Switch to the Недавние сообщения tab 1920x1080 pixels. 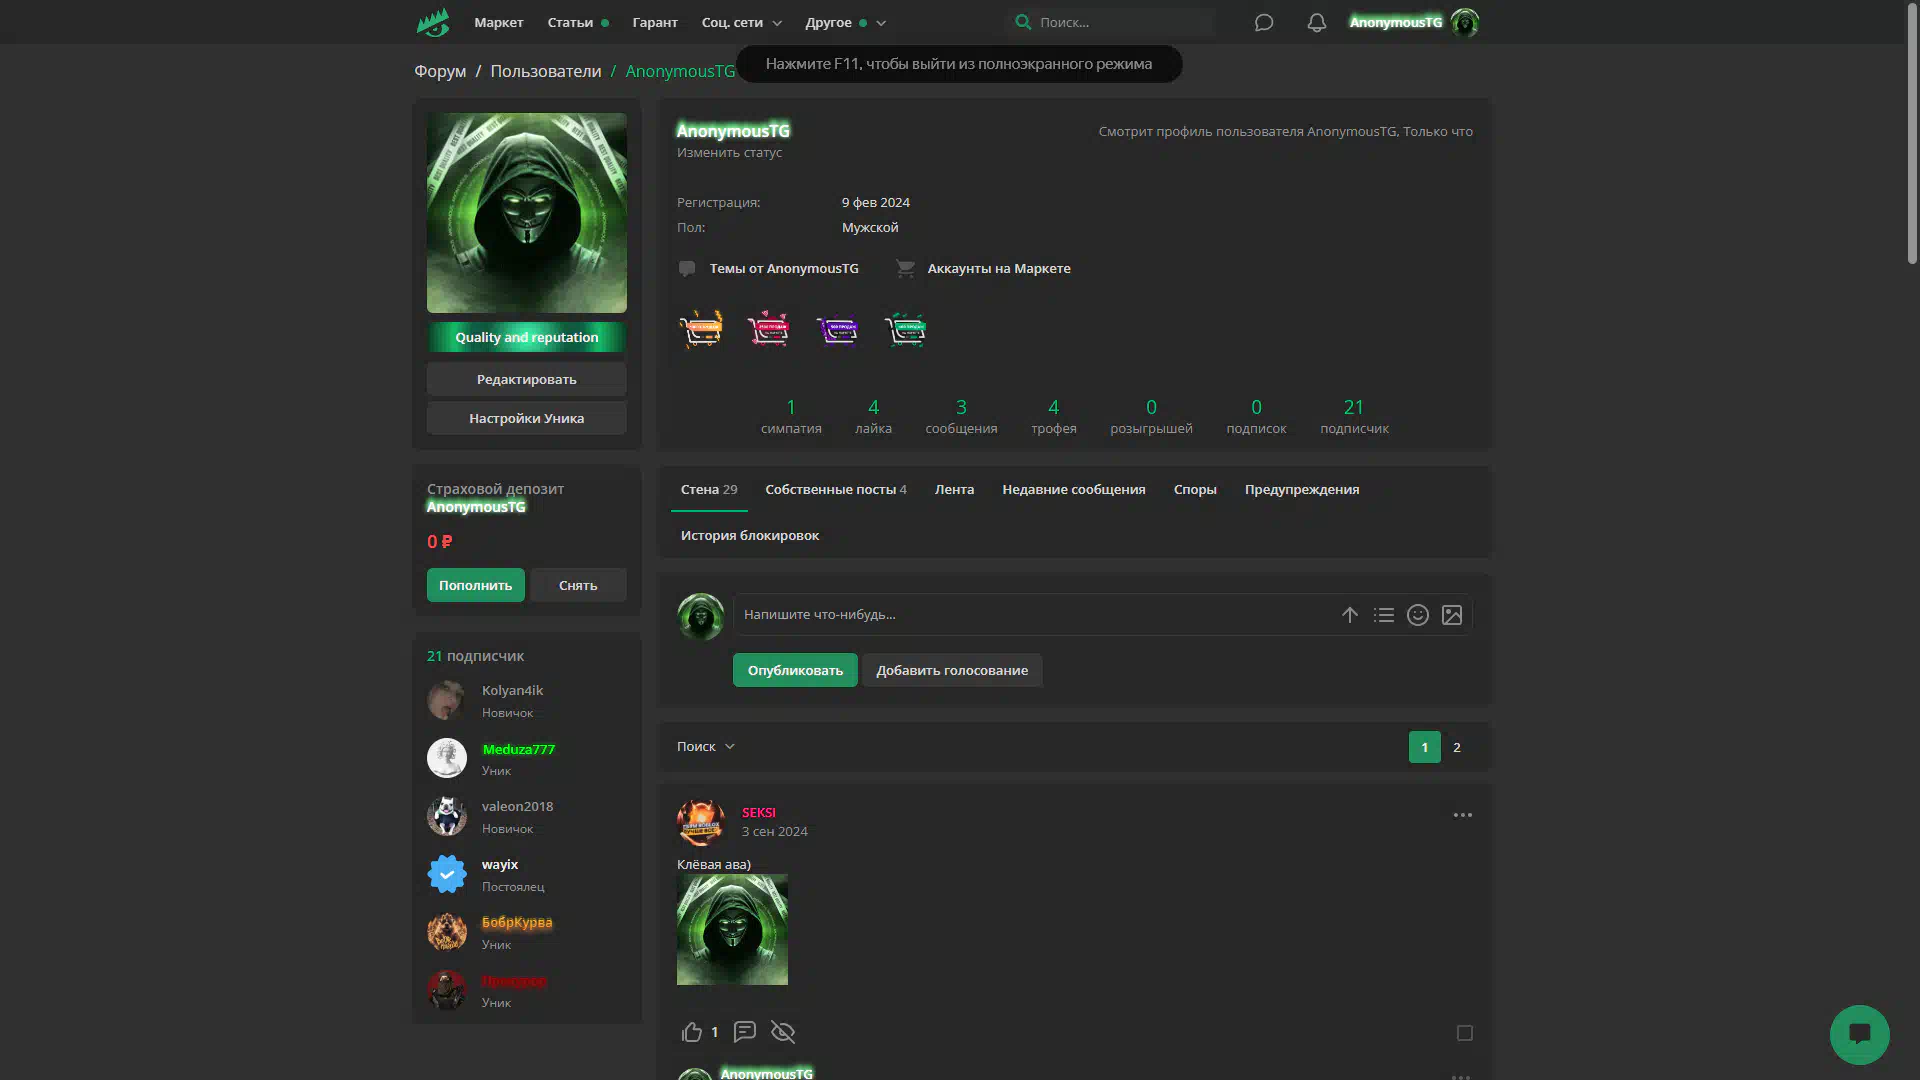1074,489
